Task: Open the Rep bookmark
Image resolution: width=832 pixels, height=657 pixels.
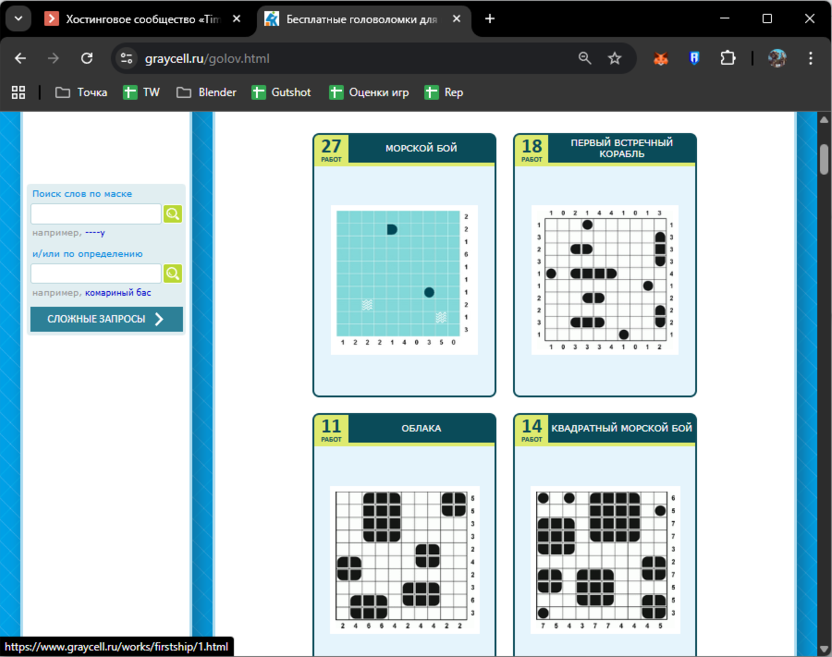Action: pyautogui.click(x=444, y=92)
